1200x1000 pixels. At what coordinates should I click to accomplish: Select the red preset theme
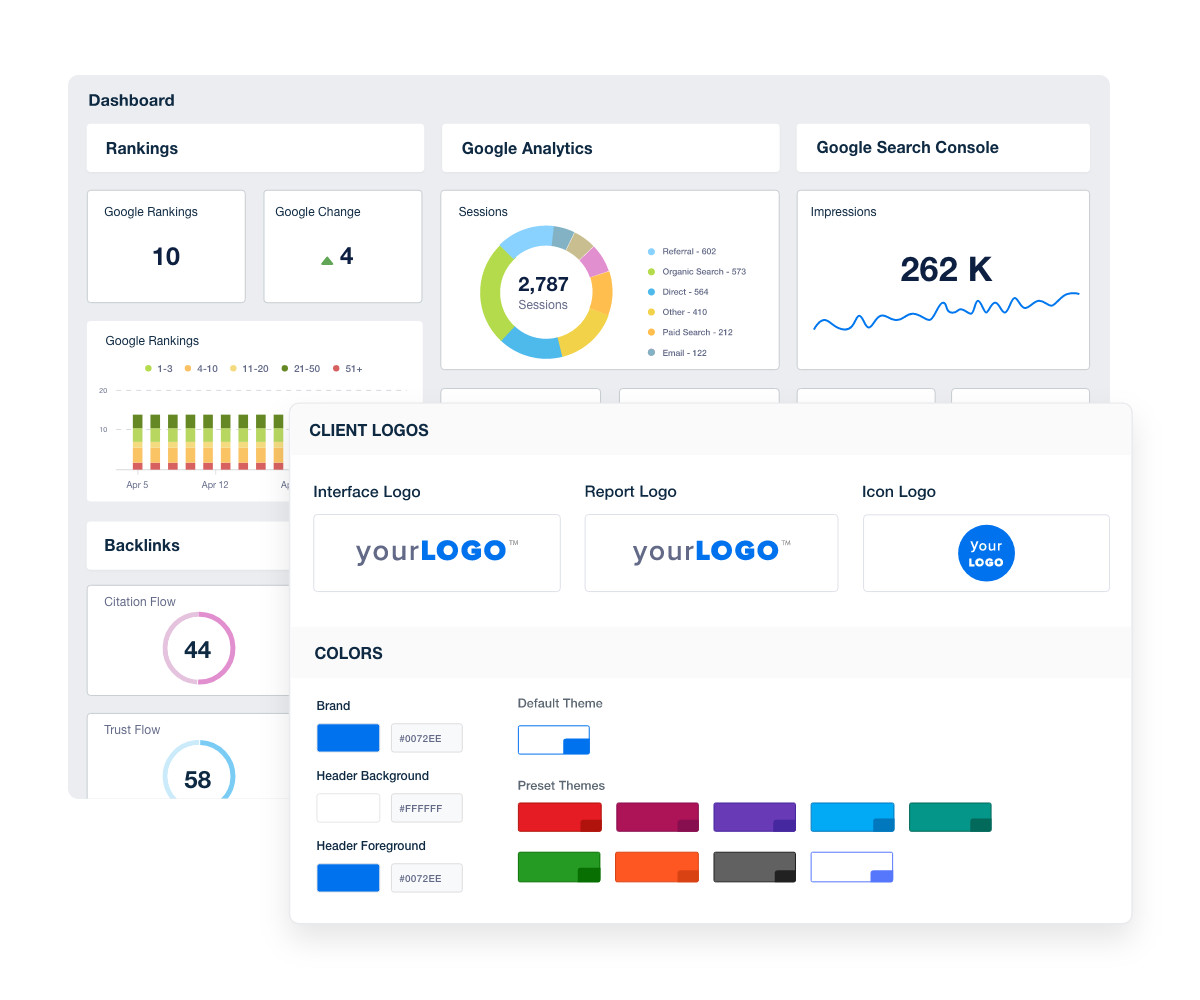[560, 817]
